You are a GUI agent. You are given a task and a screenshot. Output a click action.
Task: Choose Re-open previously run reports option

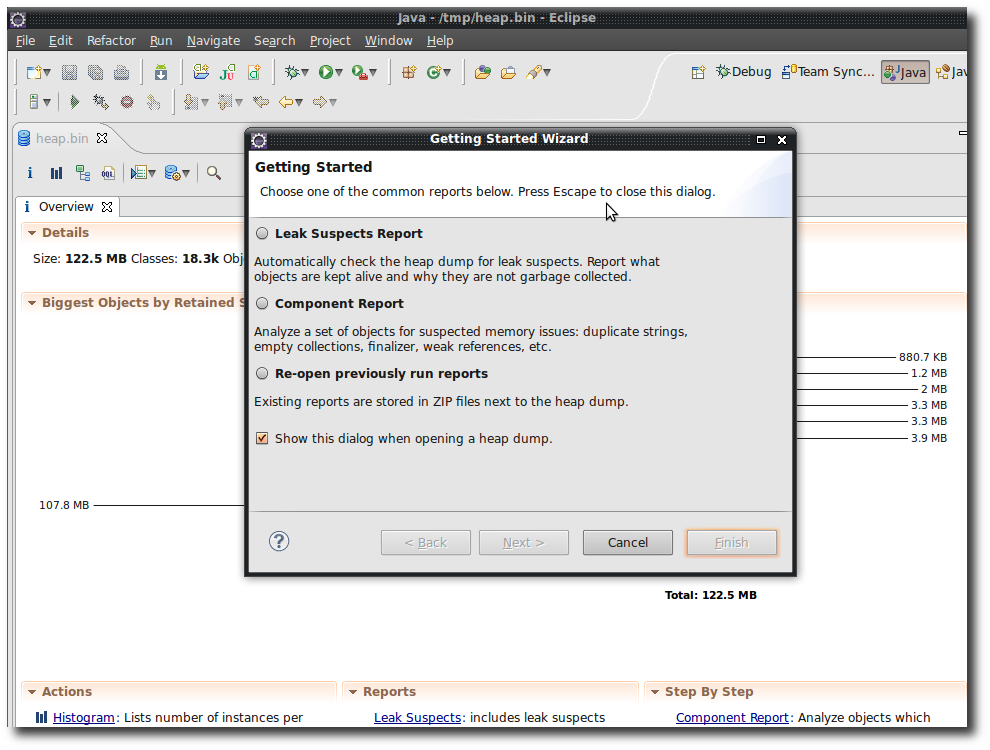click(x=263, y=373)
